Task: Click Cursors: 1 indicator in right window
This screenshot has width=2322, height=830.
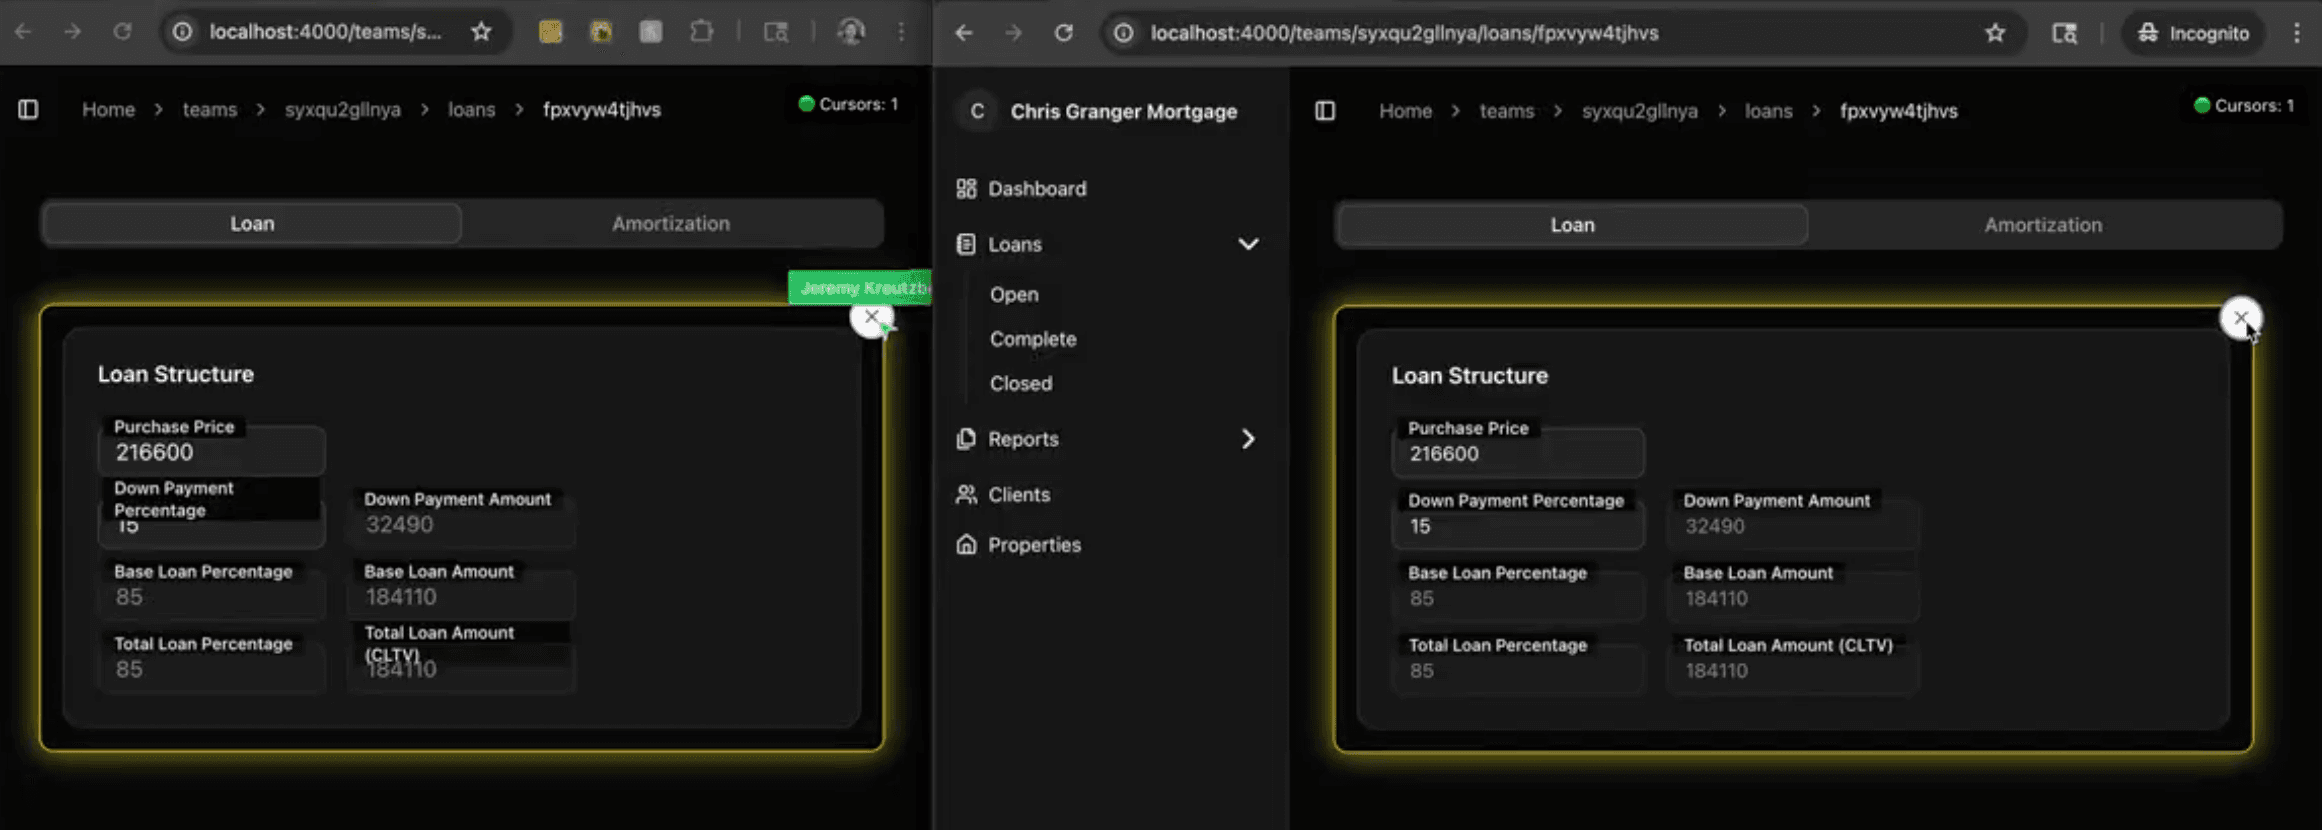Action: click(2244, 105)
